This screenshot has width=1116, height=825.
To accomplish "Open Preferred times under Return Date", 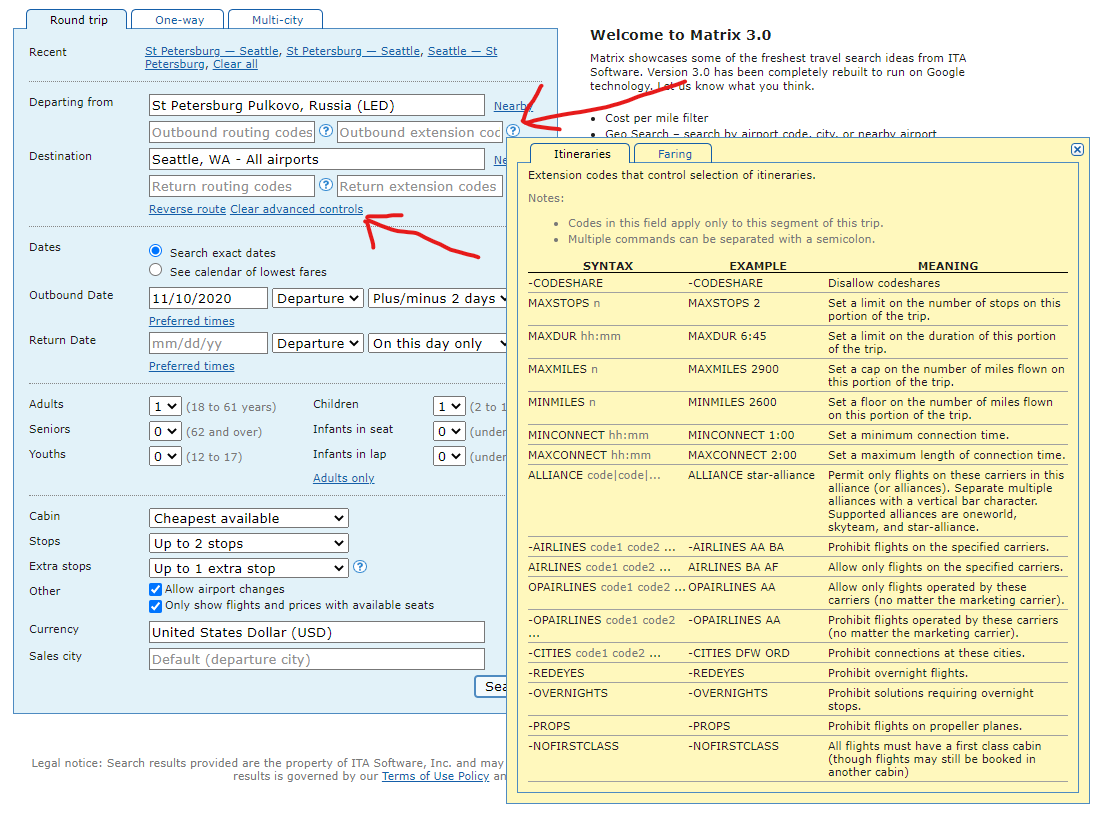I will [x=191, y=366].
